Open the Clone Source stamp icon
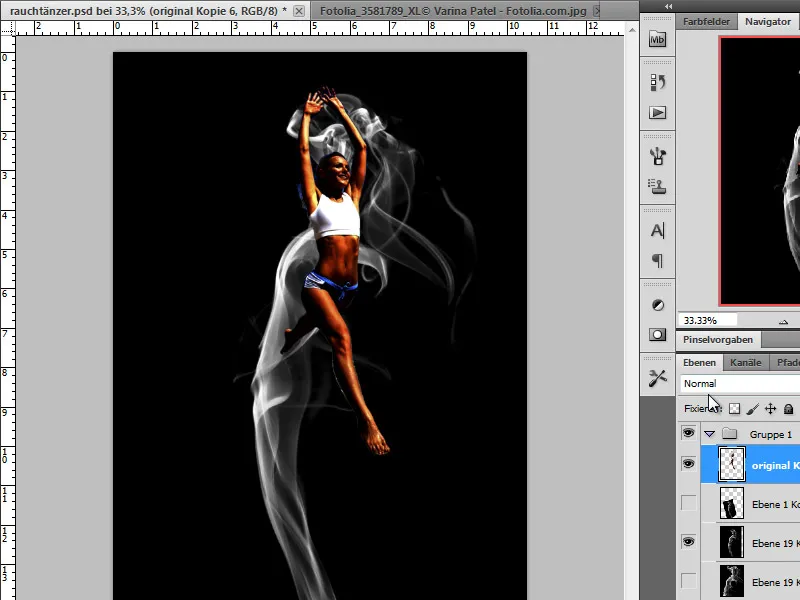 657,186
